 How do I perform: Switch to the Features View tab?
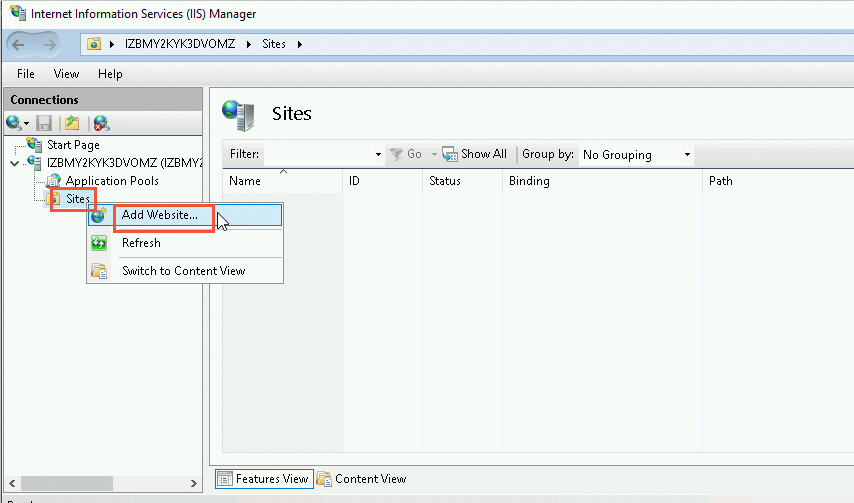coord(264,479)
